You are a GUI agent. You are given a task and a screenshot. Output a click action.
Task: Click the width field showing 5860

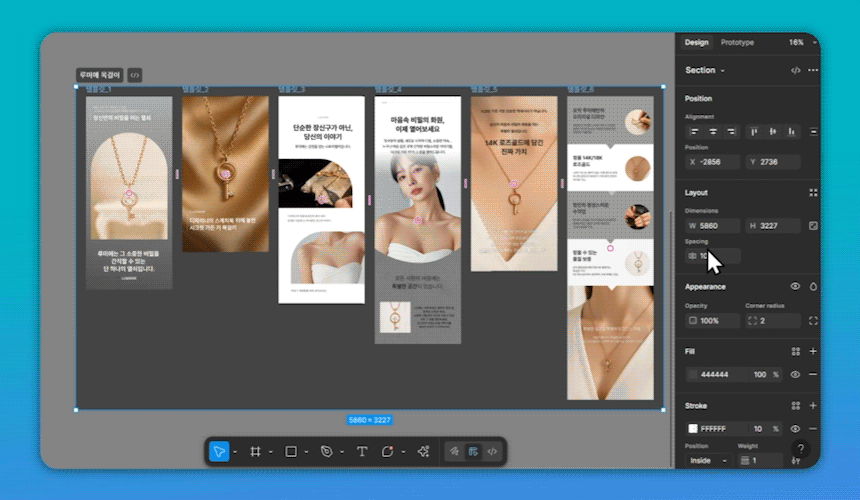tap(712, 226)
